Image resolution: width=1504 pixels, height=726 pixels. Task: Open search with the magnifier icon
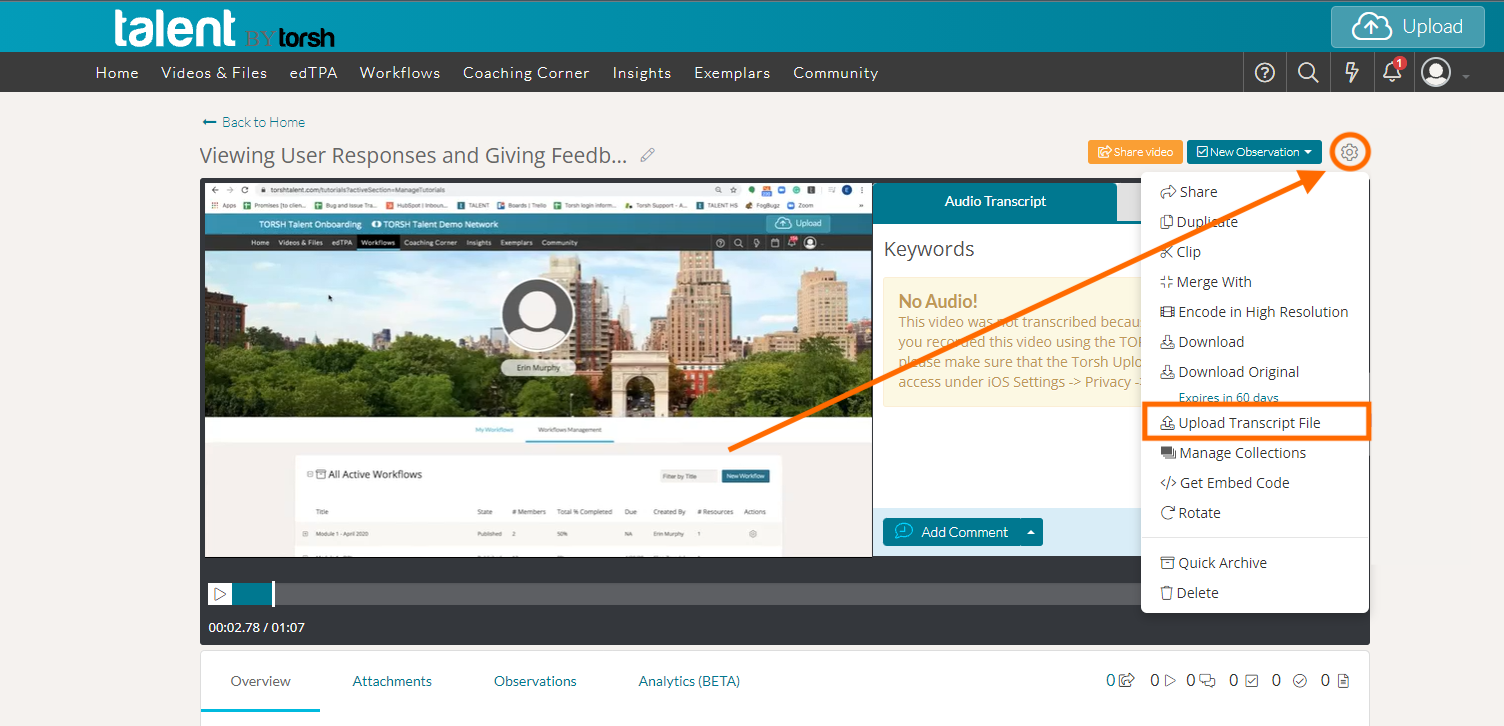pos(1308,72)
